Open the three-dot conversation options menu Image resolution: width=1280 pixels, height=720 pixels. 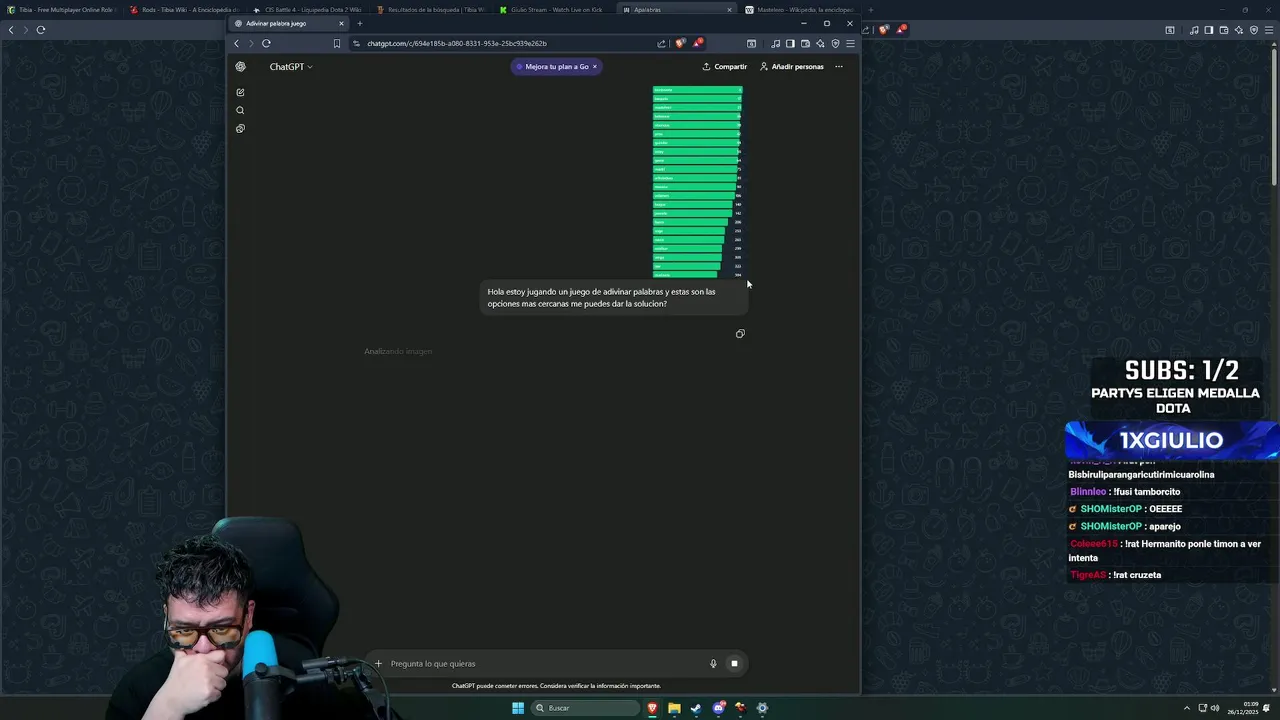839,67
